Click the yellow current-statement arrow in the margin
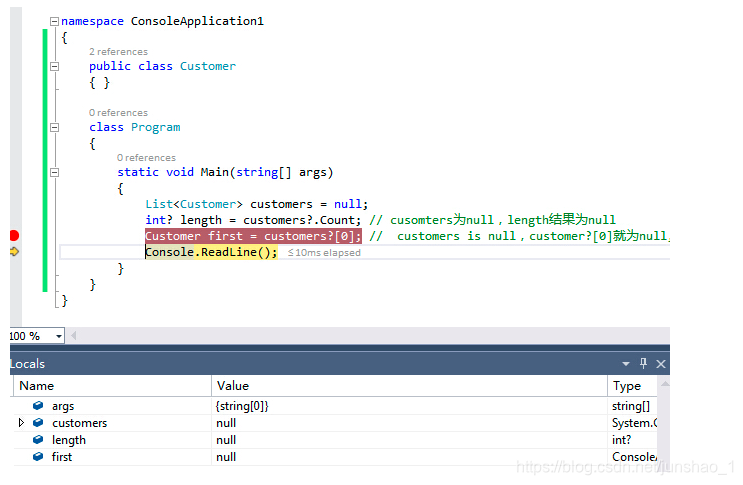Viewport: 743px width, 485px height. click(14, 251)
